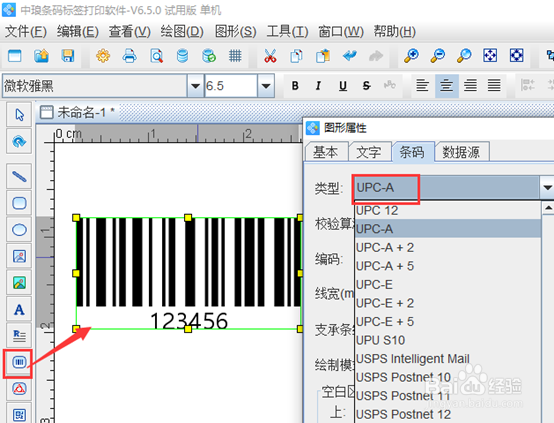The image size is (554, 423).
Task: Toggle underline formatting
Action: (x=343, y=86)
